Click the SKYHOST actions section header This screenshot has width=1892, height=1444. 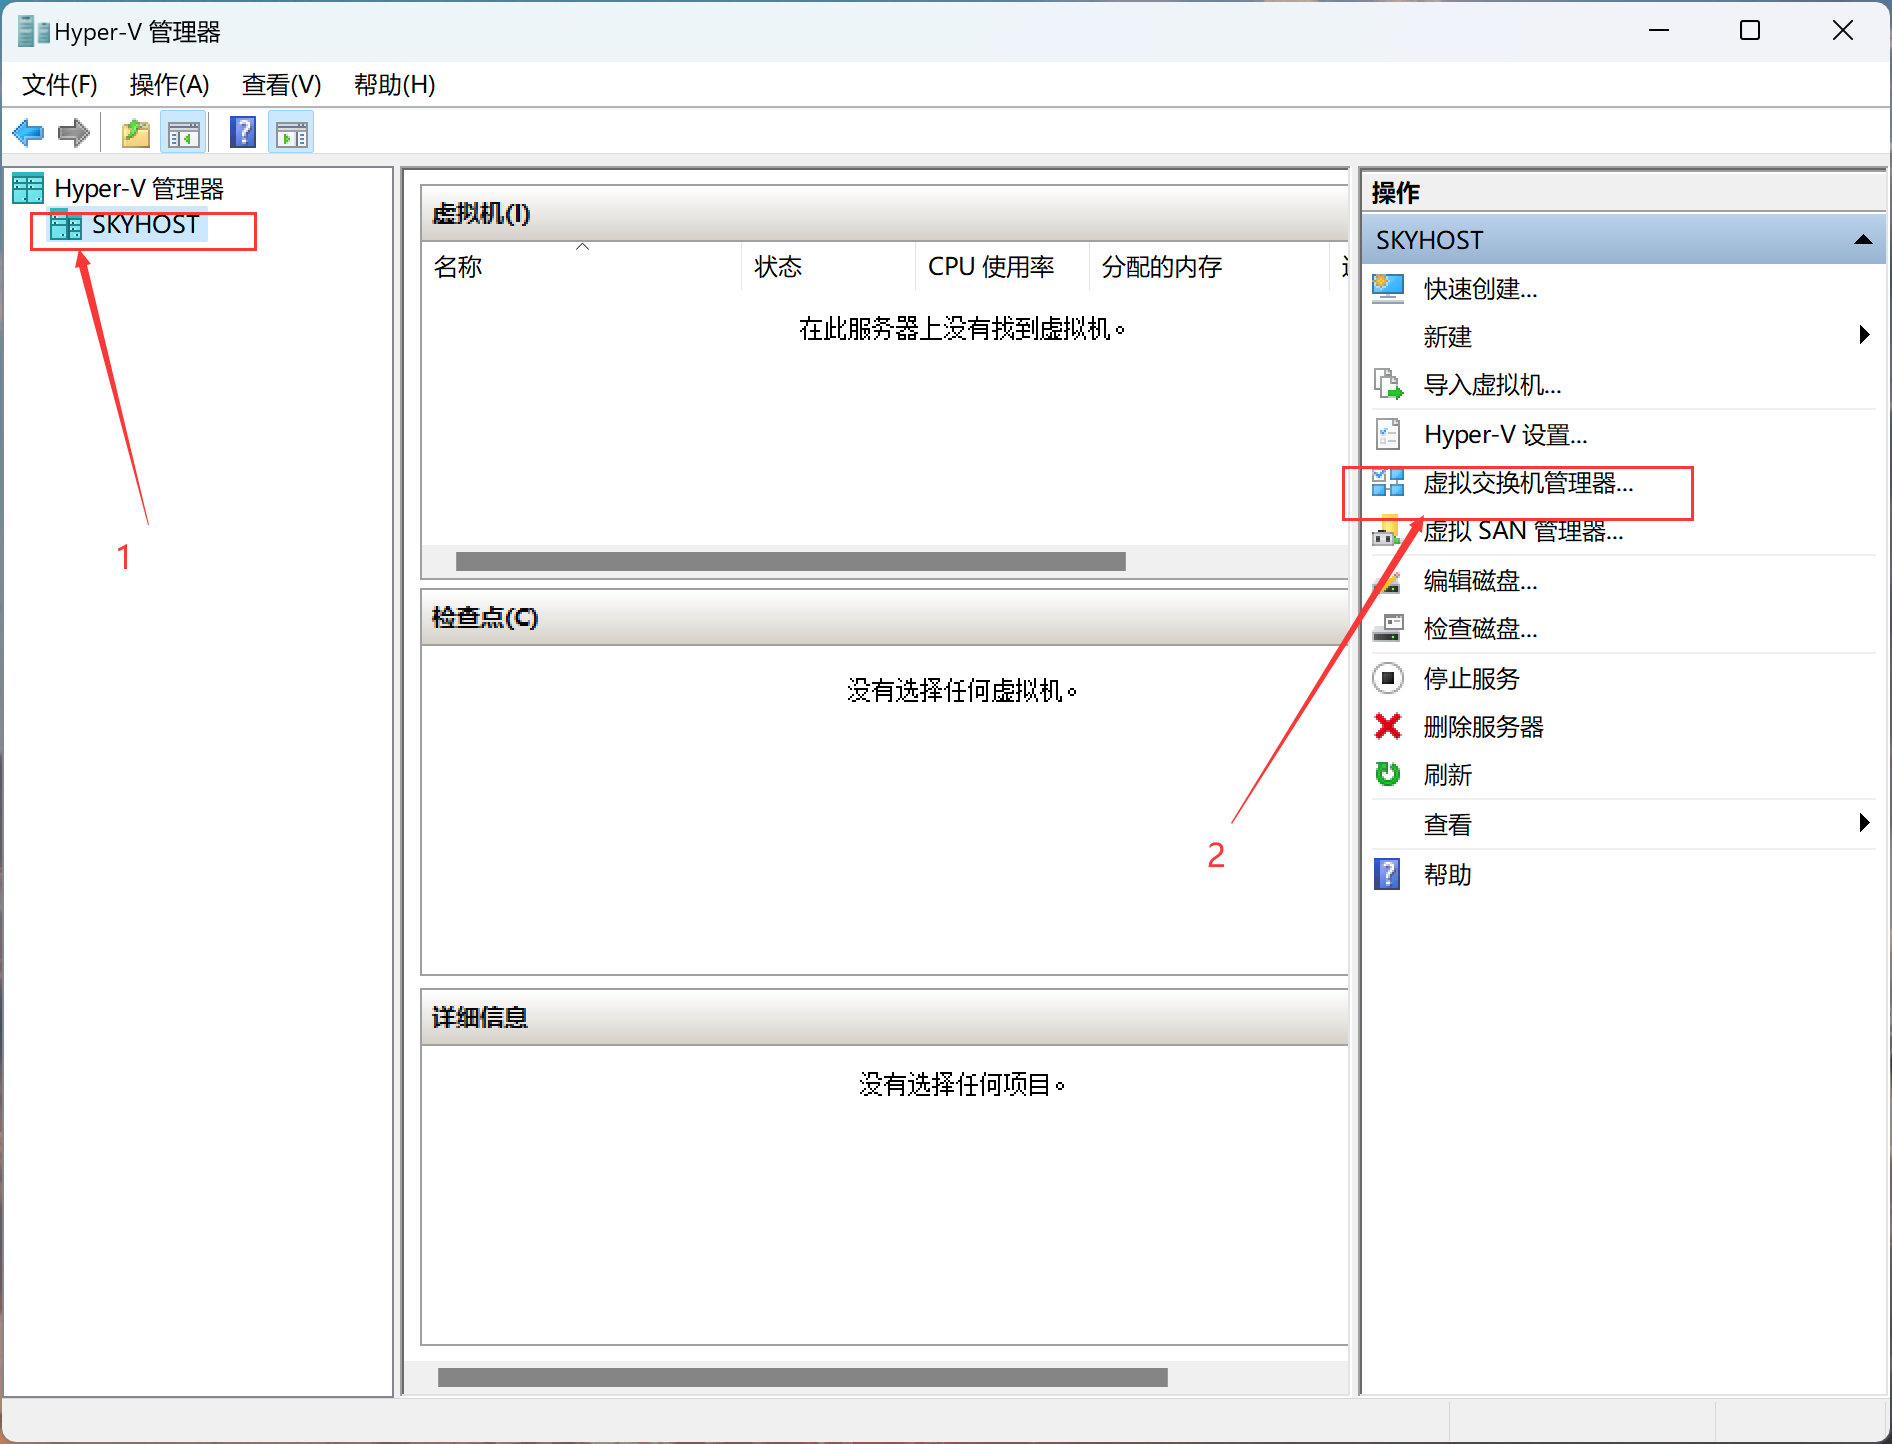click(x=1623, y=240)
